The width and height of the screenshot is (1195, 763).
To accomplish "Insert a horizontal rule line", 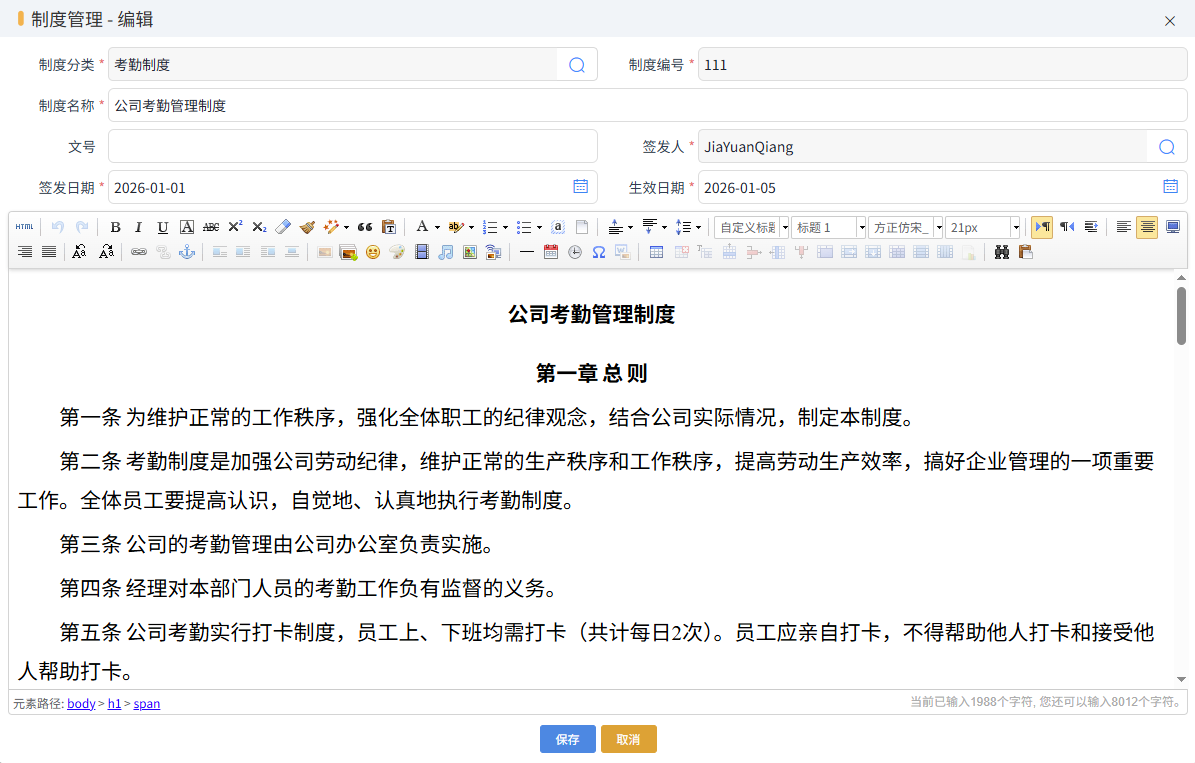I will tap(527, 252).
